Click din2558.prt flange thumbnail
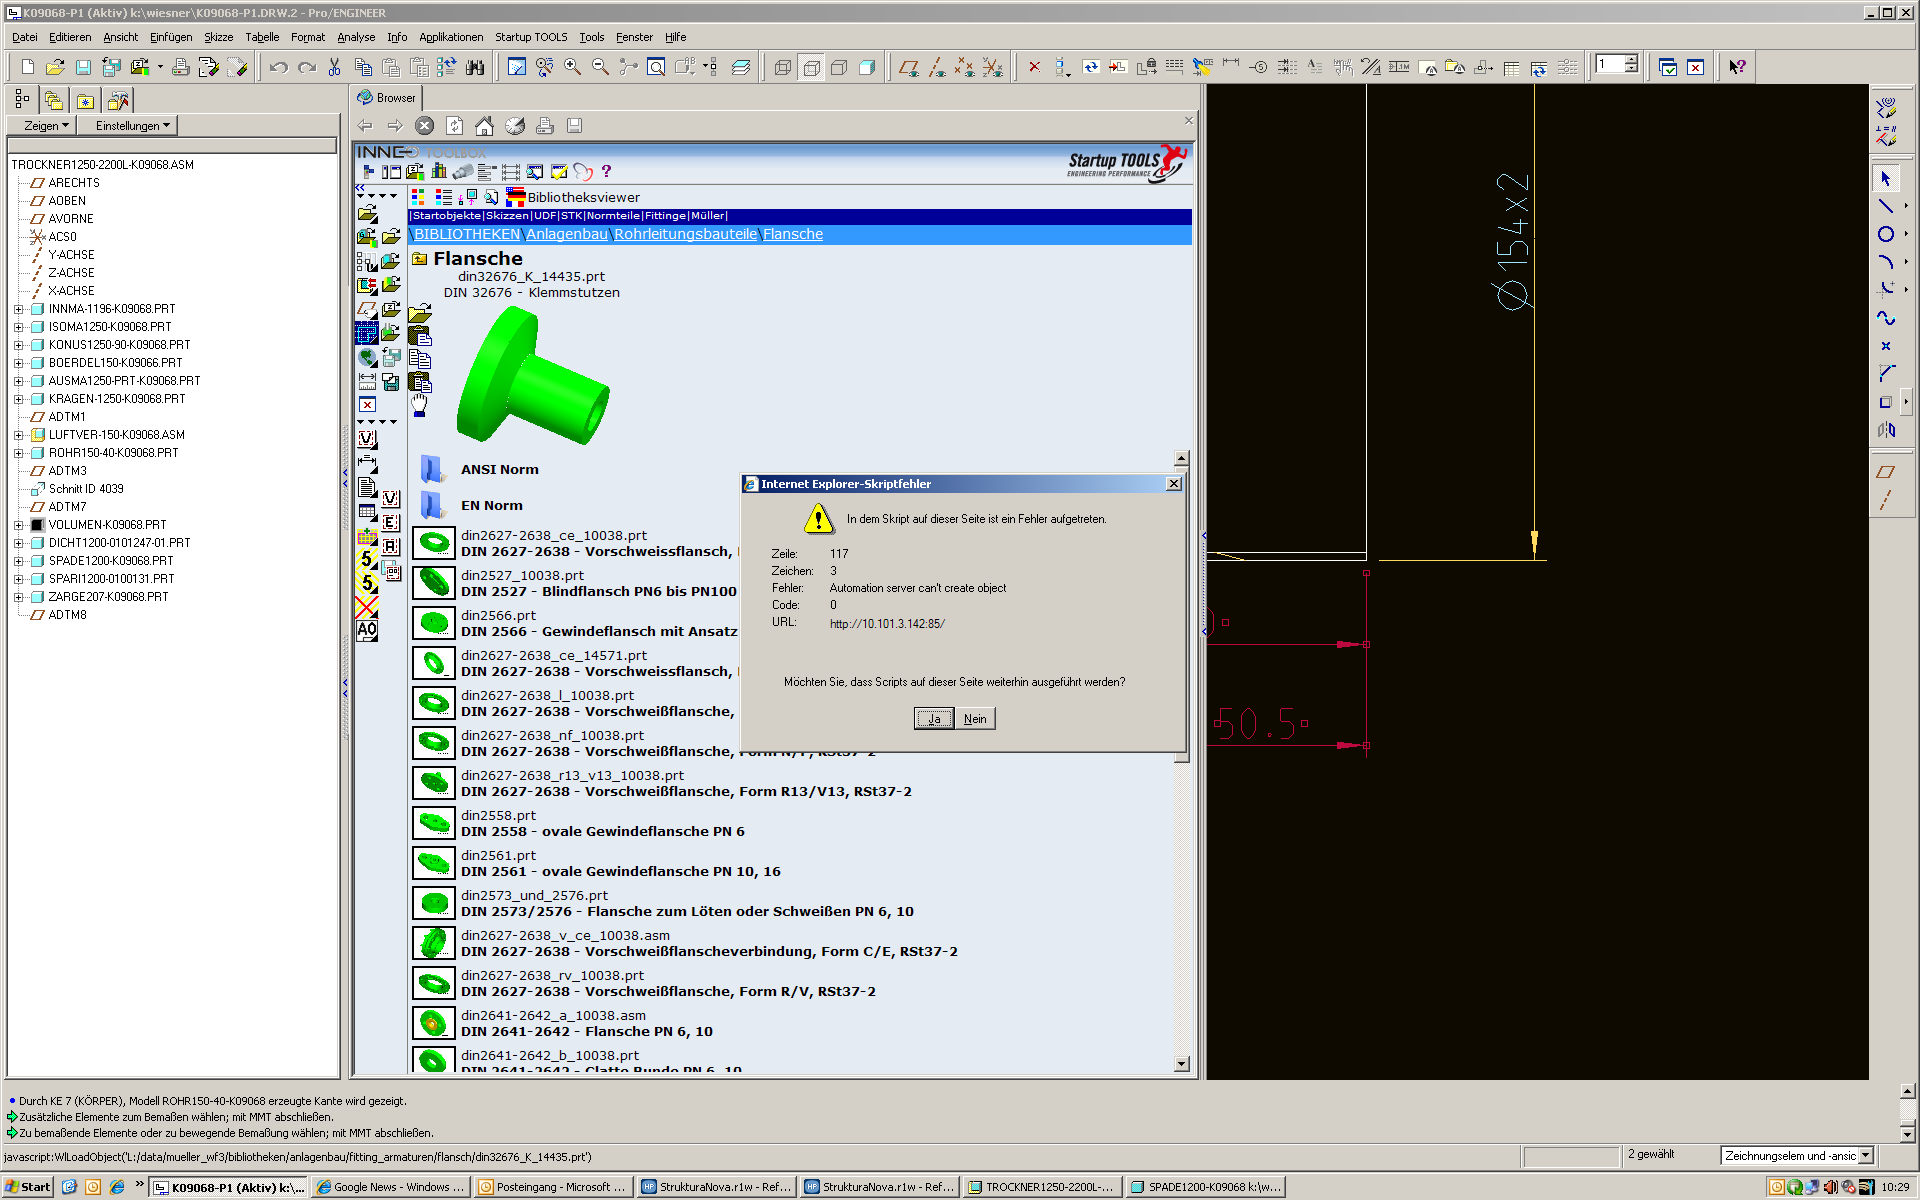Viewport: 1920px width, 1200px height. [434, 823]
